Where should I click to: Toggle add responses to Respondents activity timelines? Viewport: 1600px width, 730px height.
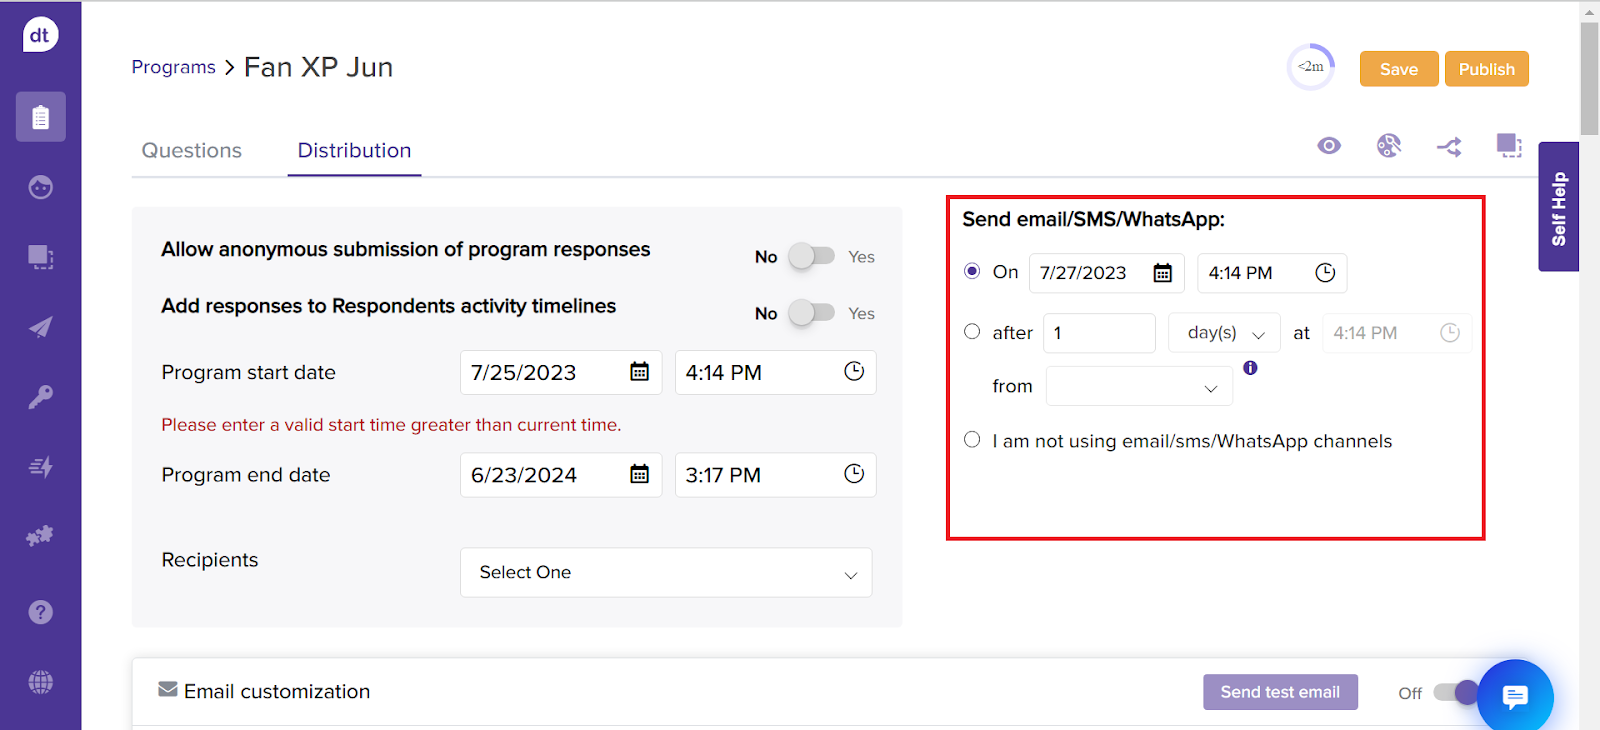(811, 313)
